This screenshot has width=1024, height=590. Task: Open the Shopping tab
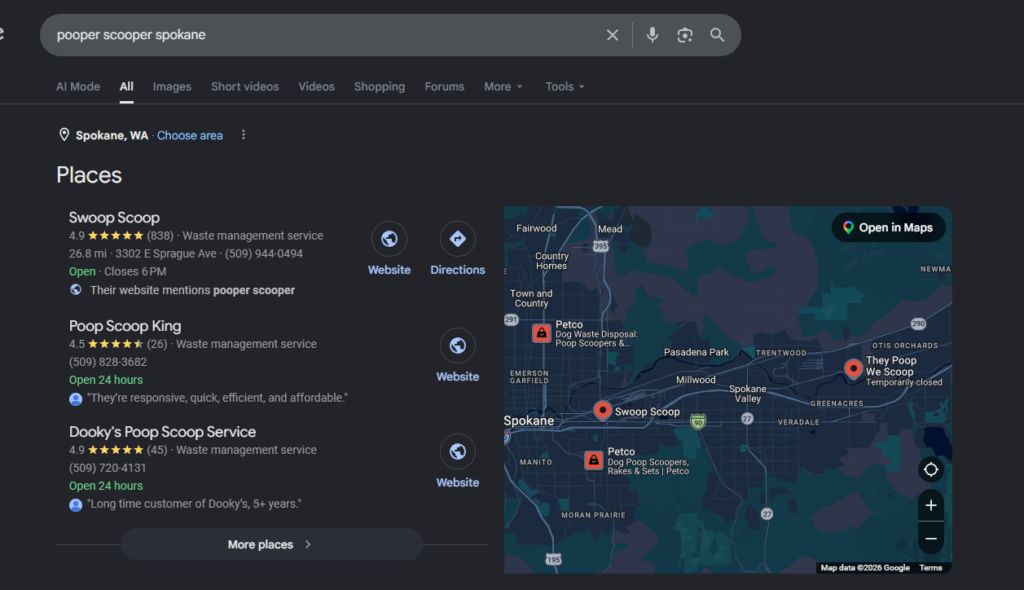coord(379,86)
